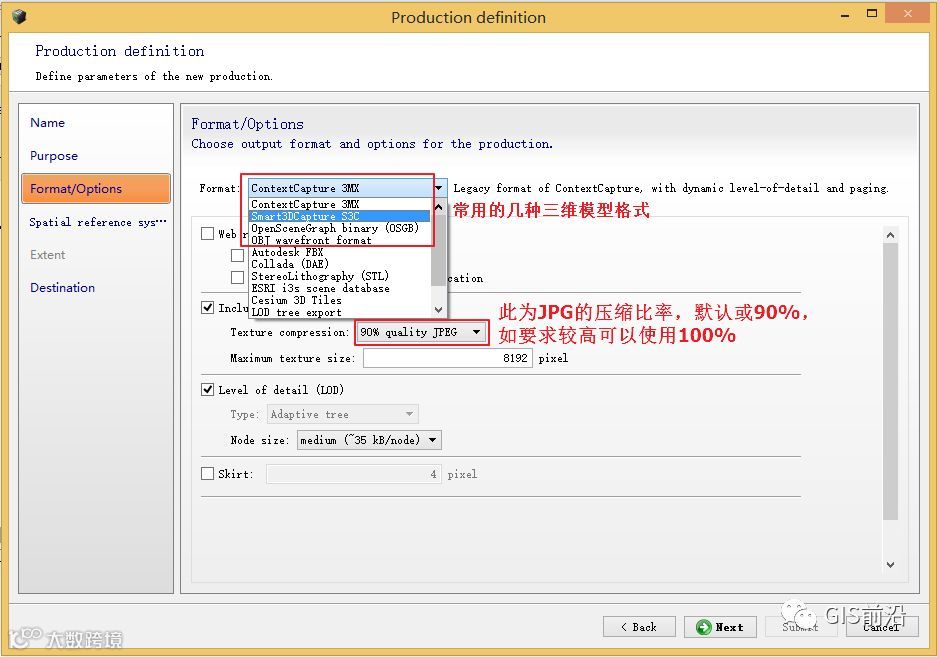937x657 pixels.
Task: Click format list scroll up arrow
Action: coord(439,207)
